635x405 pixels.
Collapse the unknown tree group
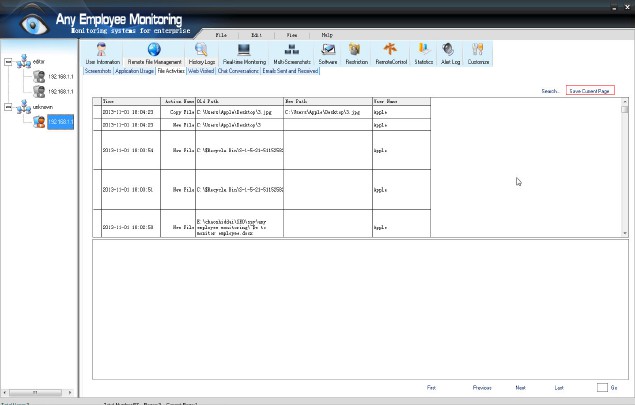8,107
